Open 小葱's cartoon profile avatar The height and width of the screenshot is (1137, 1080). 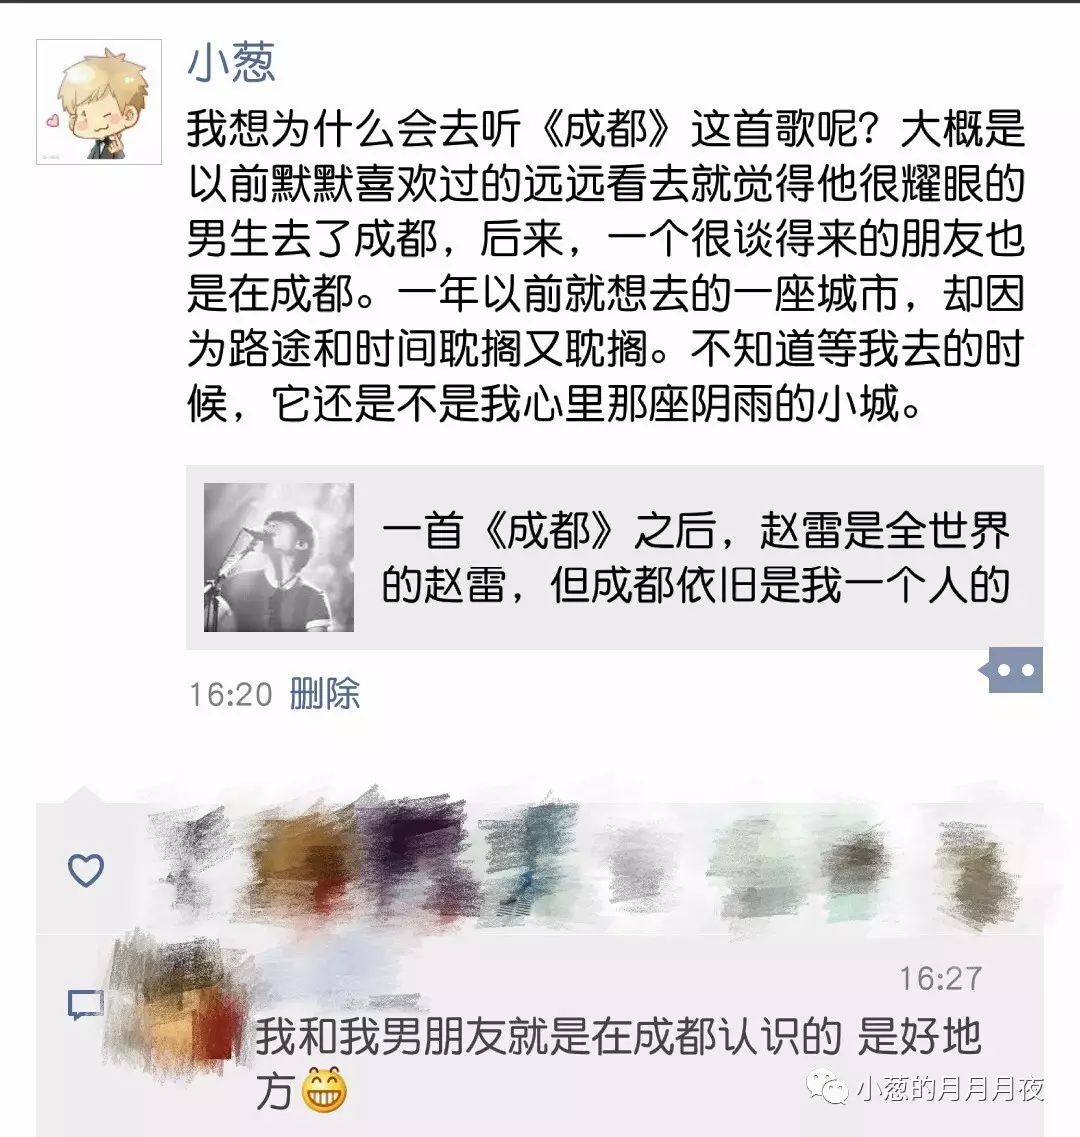point(99,102)
